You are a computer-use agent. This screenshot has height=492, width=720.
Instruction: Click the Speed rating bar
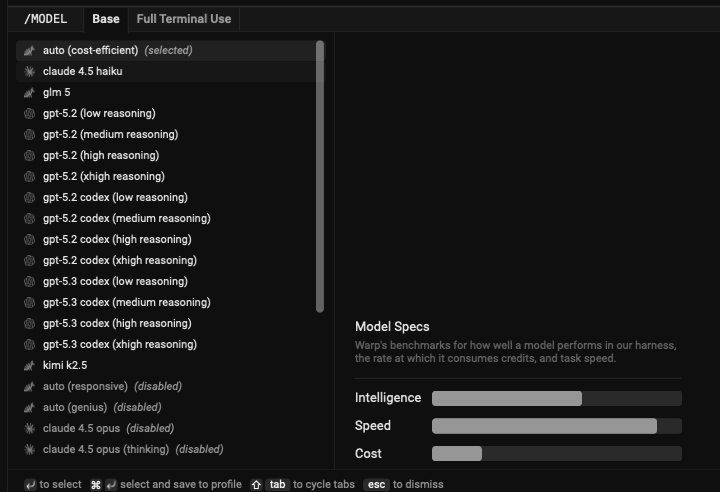point(557,426)
